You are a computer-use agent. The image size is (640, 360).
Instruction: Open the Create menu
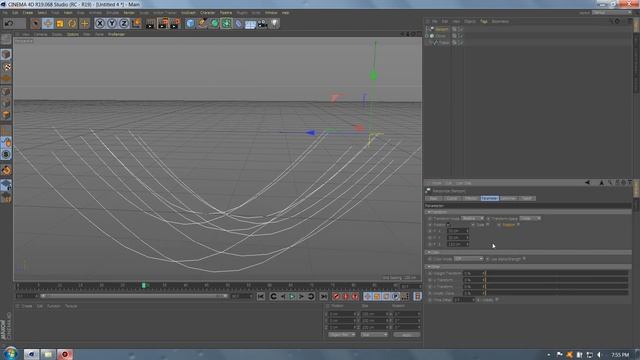click(28, 13)
